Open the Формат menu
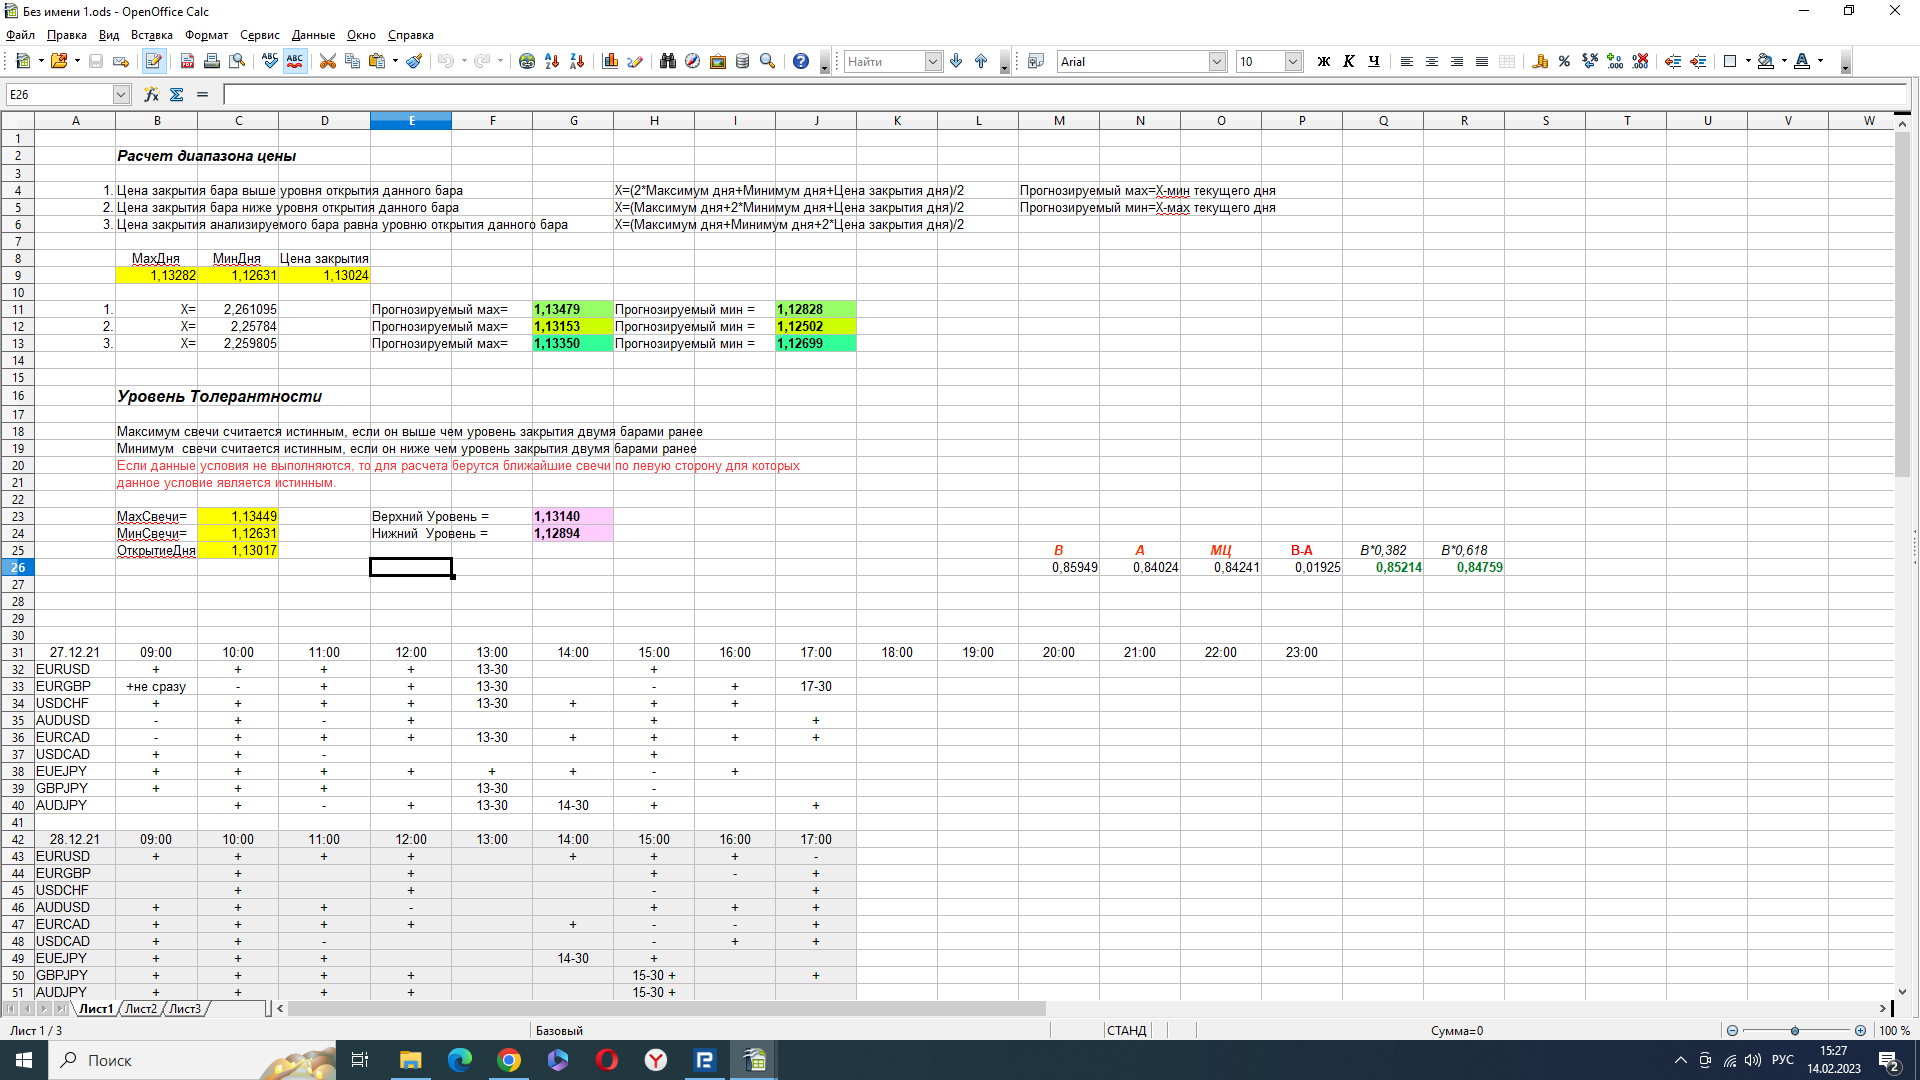This screenshot has height=1080, width=1920. (x=207, y=35)
